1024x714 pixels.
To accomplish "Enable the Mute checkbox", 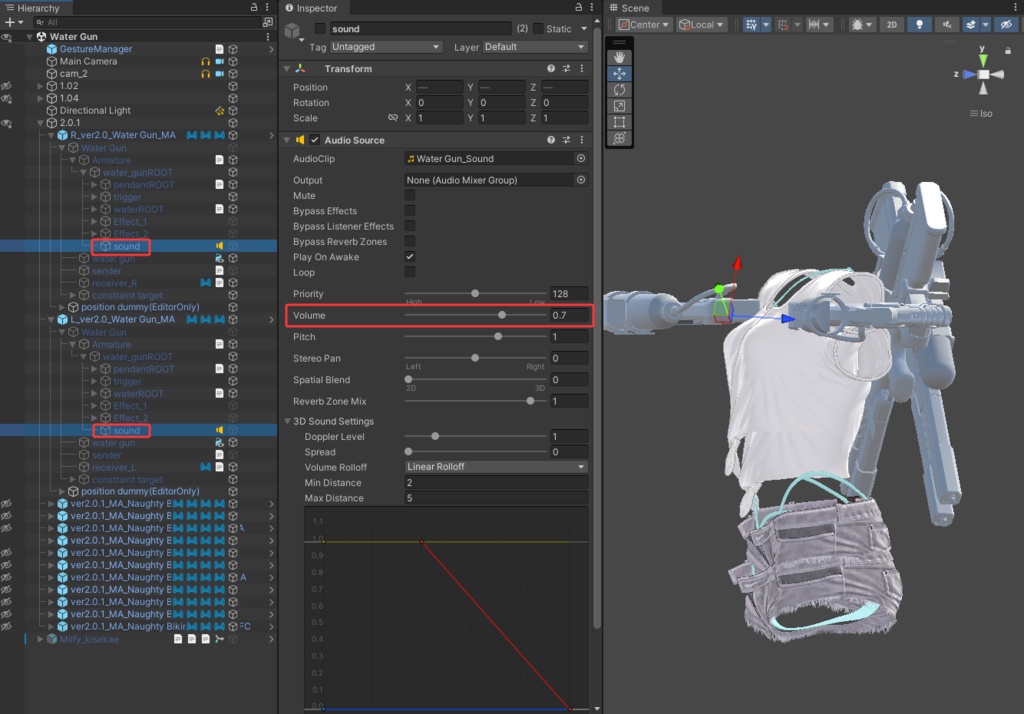I will point(410,196).
